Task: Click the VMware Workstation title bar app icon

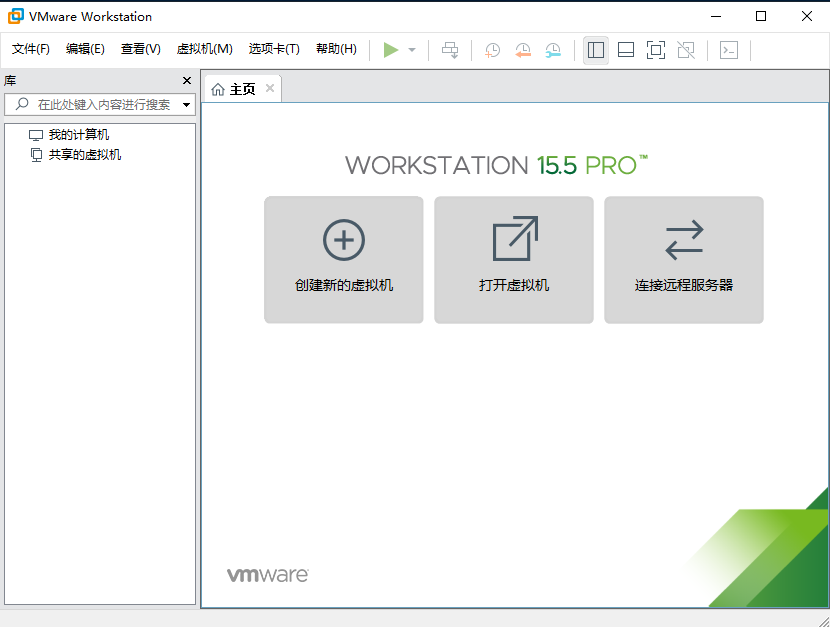Action: pos(15,16)
